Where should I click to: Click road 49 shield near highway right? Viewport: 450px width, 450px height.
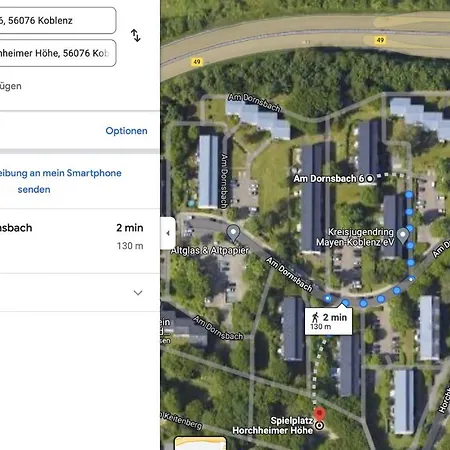click(380, 40)
